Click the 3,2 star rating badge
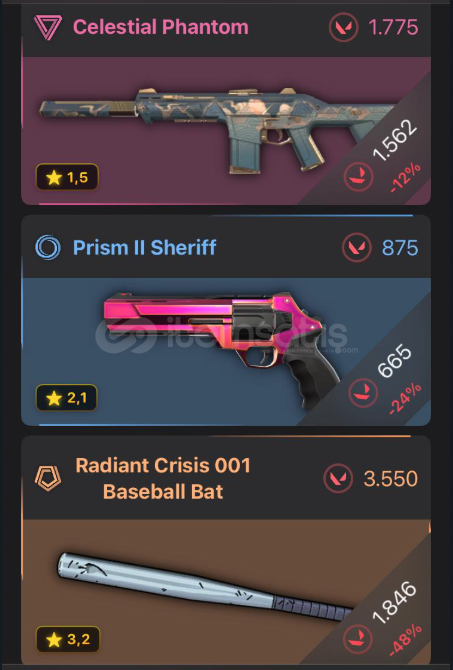The image size is (453, 670). (68, 639)
